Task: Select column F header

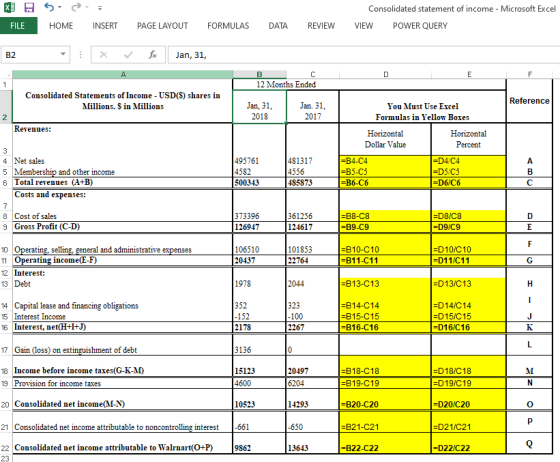Action: (x=530, y=74)
